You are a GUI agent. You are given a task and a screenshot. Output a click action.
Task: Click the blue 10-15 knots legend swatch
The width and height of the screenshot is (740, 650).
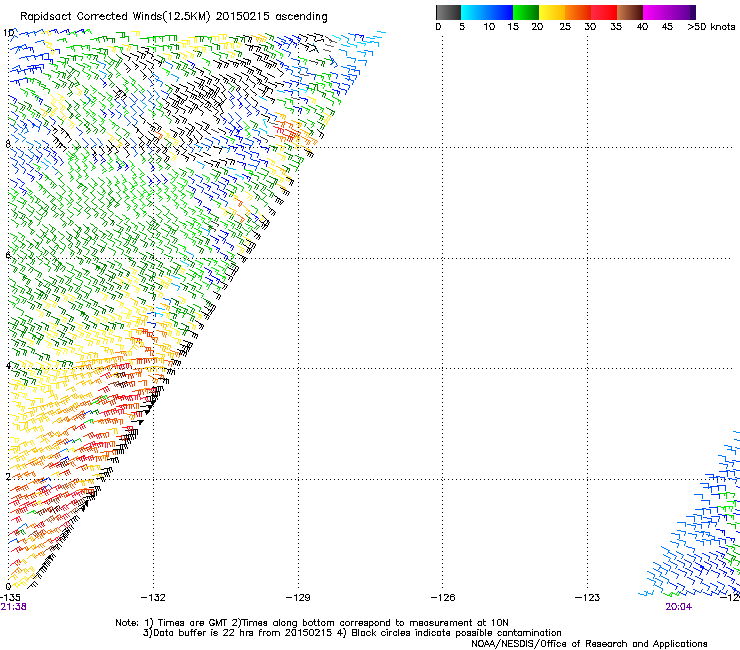(x=500, y=12)
